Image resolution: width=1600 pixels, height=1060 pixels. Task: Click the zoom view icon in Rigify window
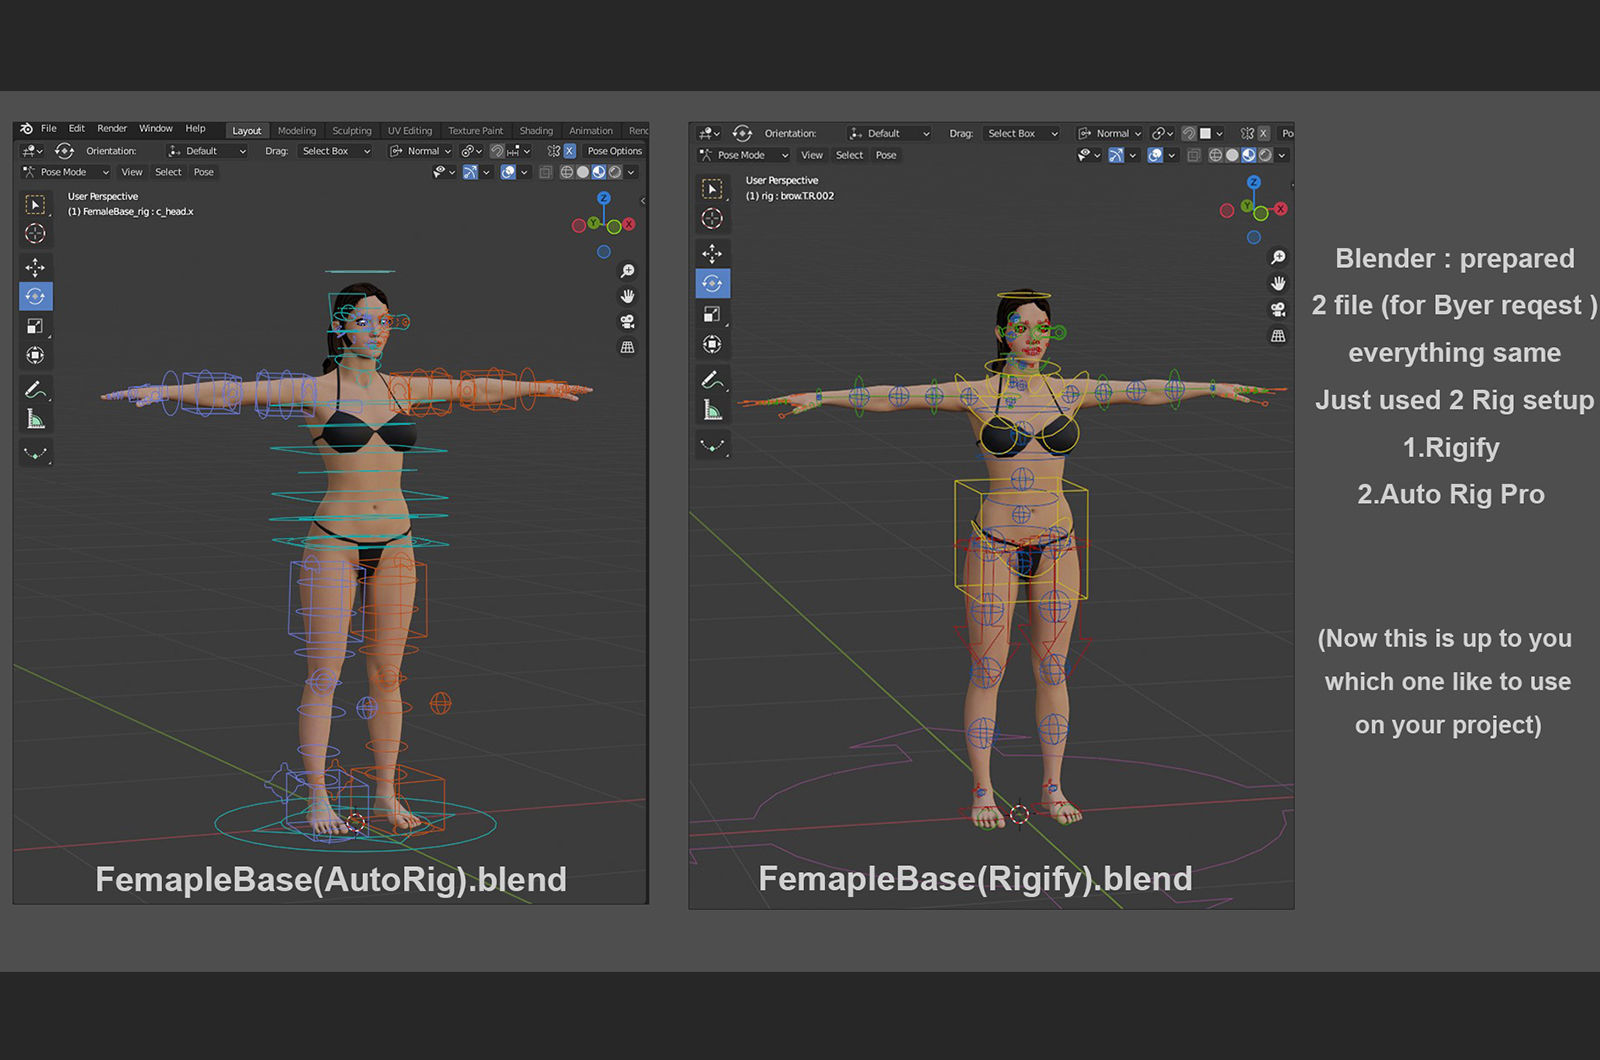(x=1278, y=258)
